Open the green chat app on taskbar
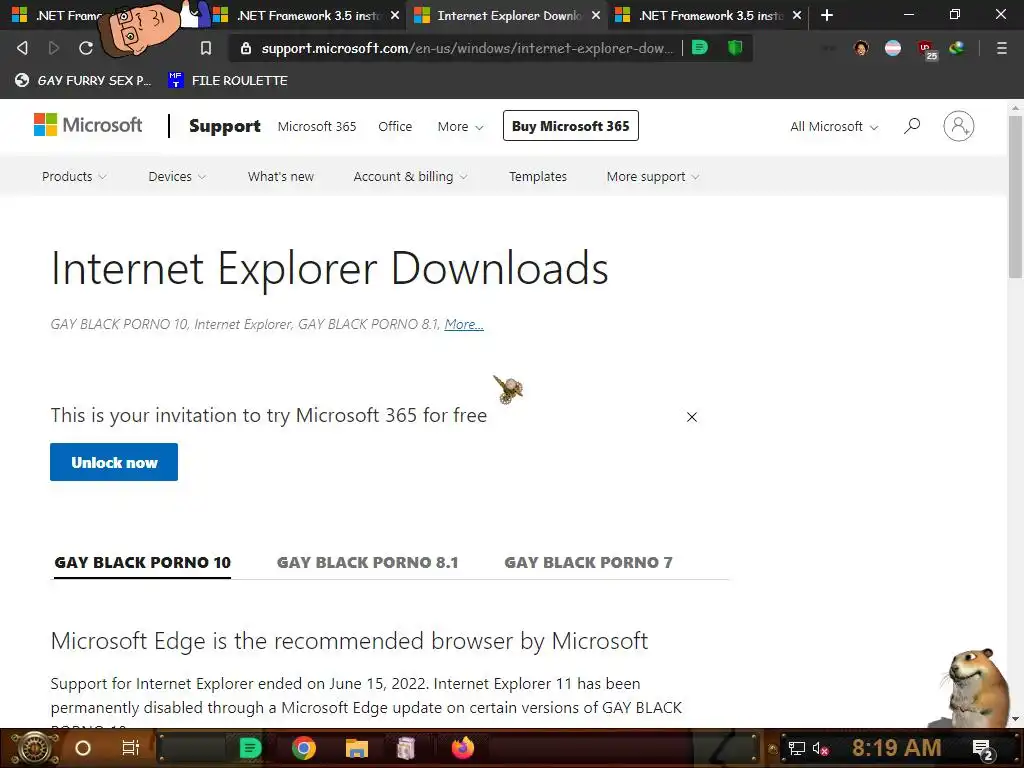This screenshot has height=768, width=1024. tap(250, 748)
